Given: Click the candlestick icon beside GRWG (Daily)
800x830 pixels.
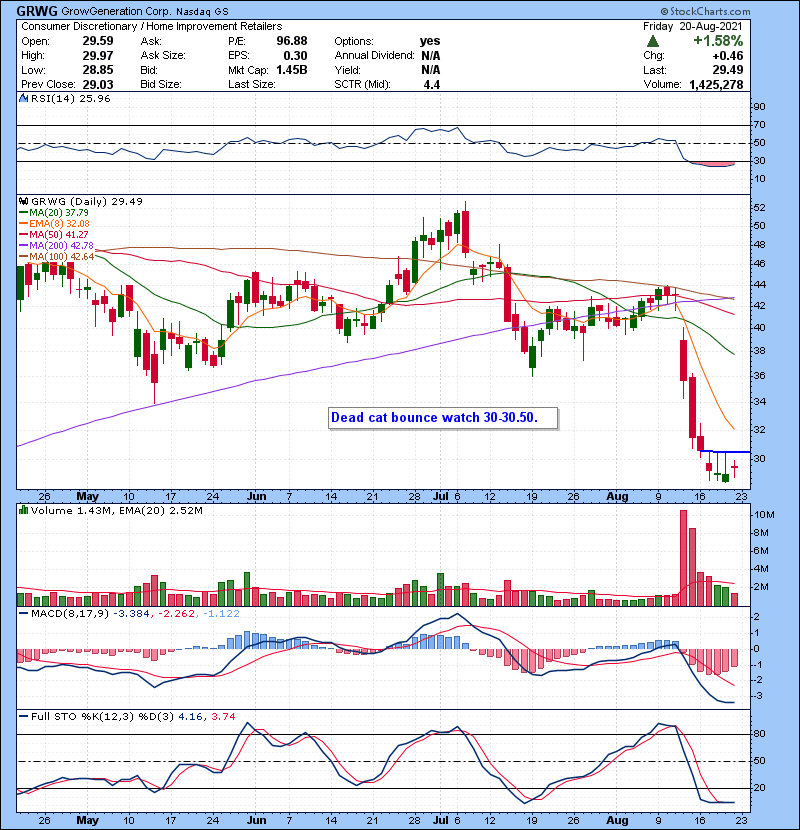Looking at the screenshot, I should 24,201.
